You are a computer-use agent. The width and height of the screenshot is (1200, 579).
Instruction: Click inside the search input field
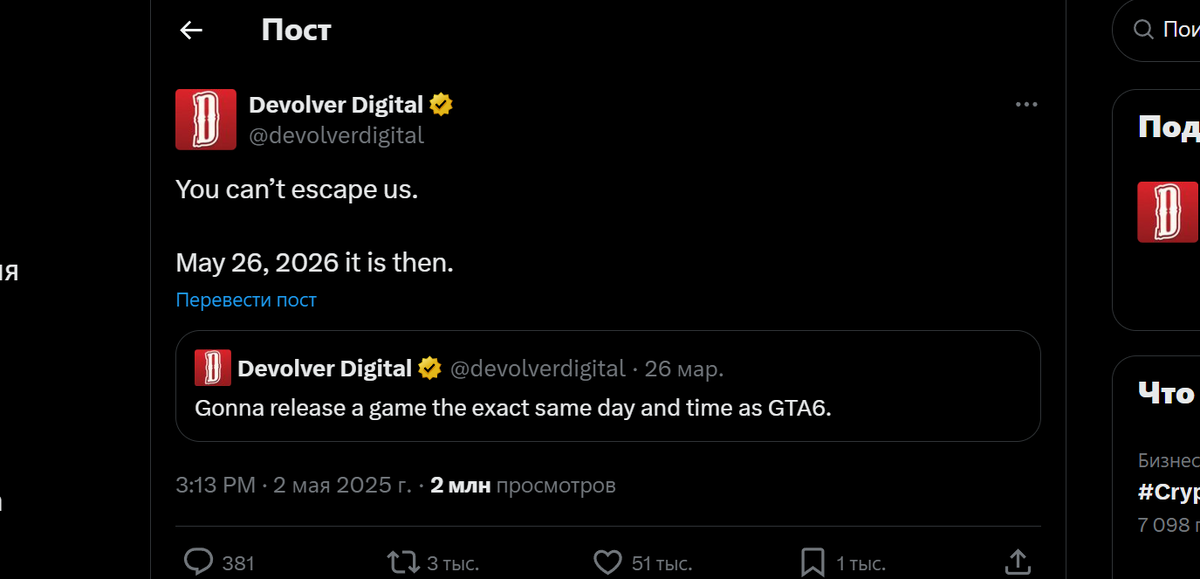coord(1180,30)
